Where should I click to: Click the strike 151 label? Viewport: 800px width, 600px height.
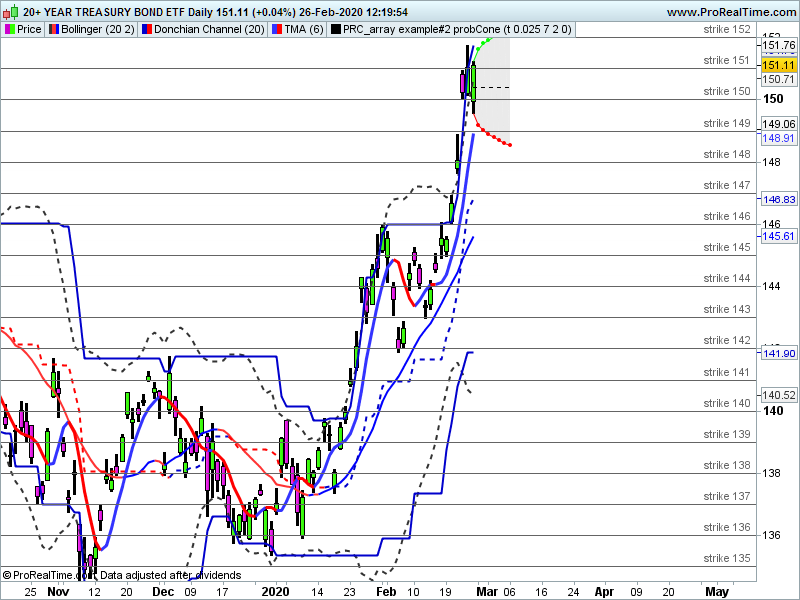(727, 60)
